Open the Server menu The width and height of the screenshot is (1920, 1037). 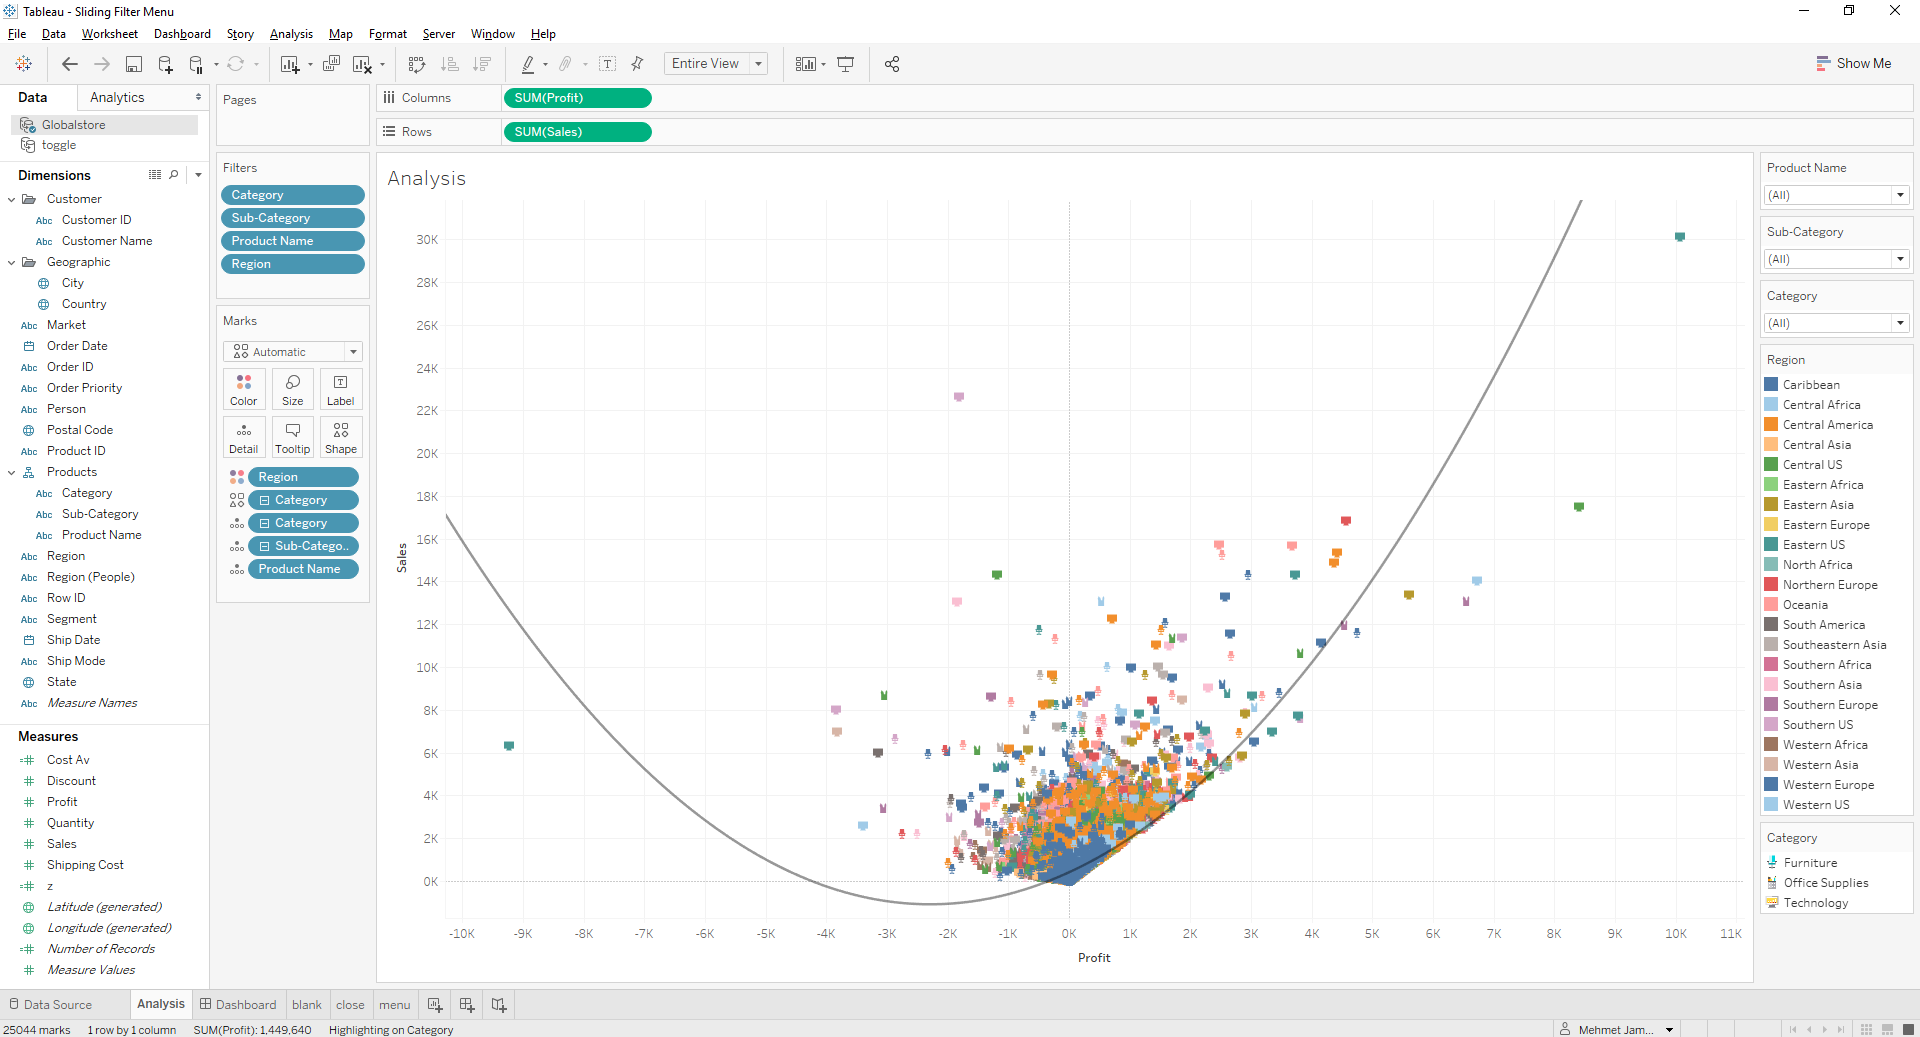(x=438, y=34)
